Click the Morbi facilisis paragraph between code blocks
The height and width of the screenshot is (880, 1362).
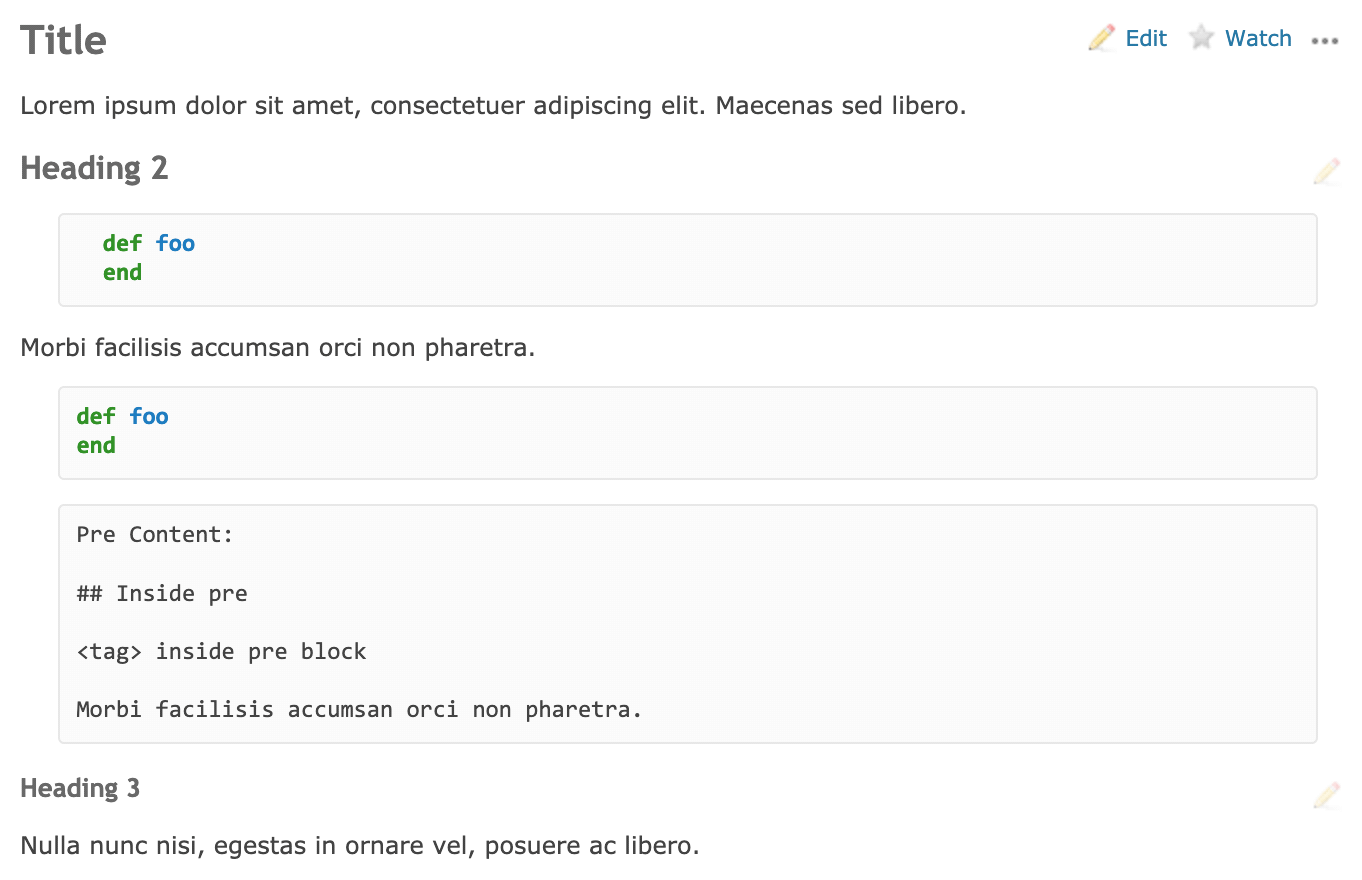point(278,348)
